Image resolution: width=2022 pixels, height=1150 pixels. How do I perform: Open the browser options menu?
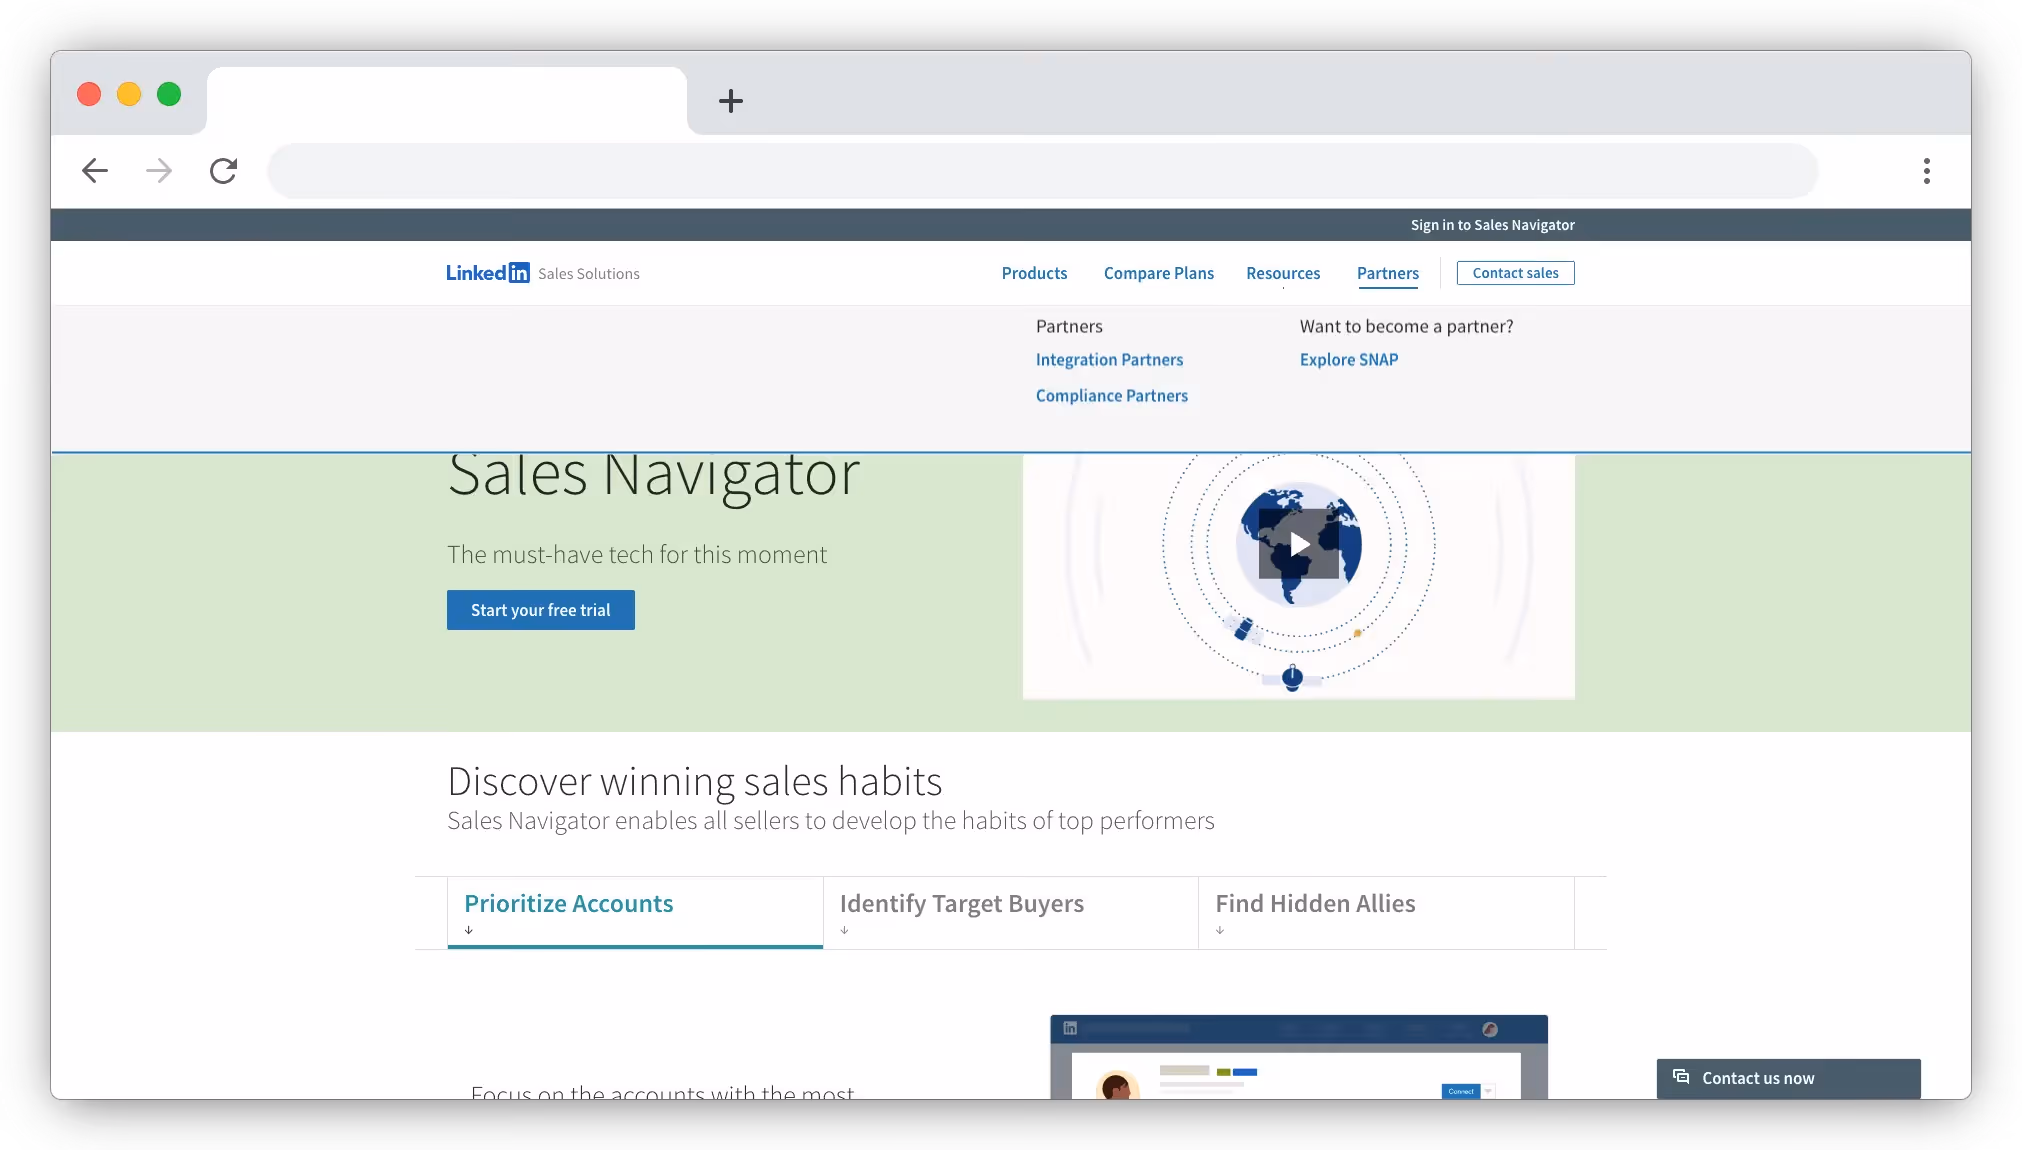[x=1925, y=170]
